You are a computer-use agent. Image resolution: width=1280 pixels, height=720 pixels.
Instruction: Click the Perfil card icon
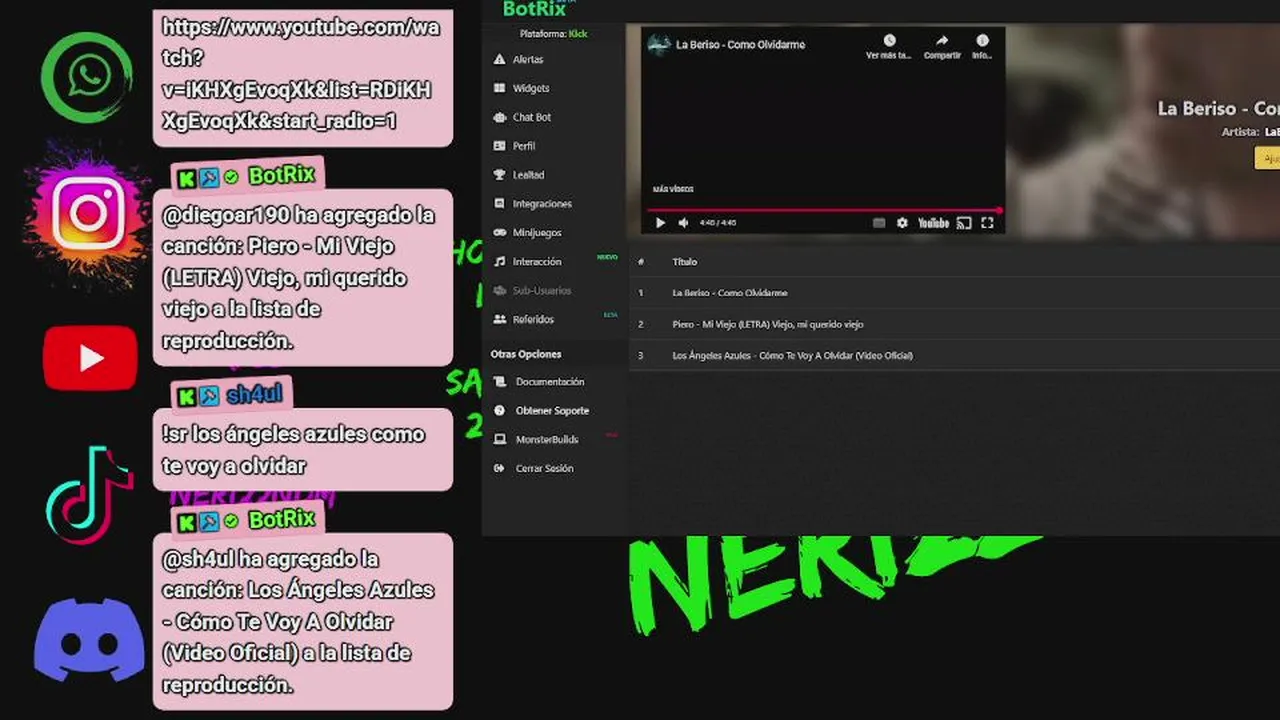pos(500,146)
